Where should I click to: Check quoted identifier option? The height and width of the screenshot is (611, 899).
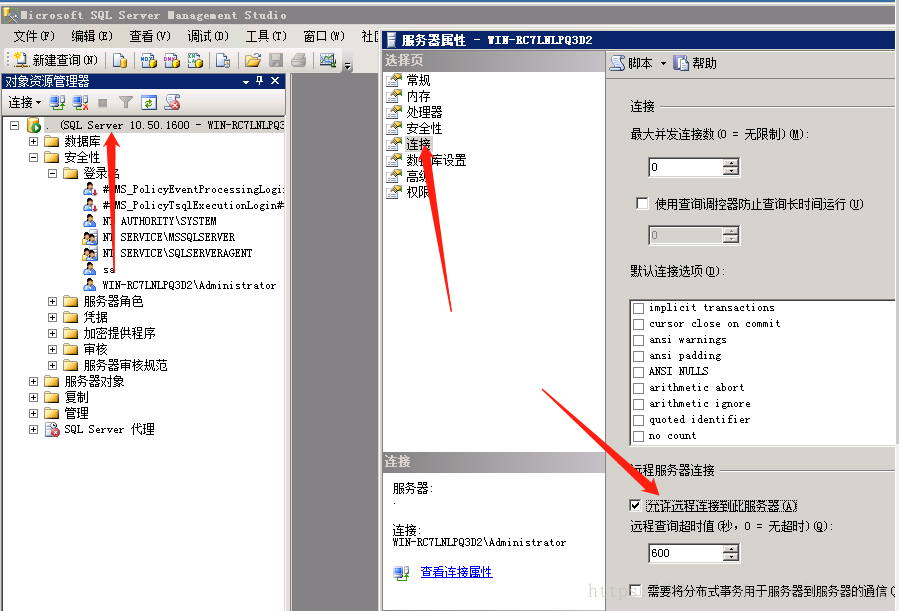click(x=639, y=421)
